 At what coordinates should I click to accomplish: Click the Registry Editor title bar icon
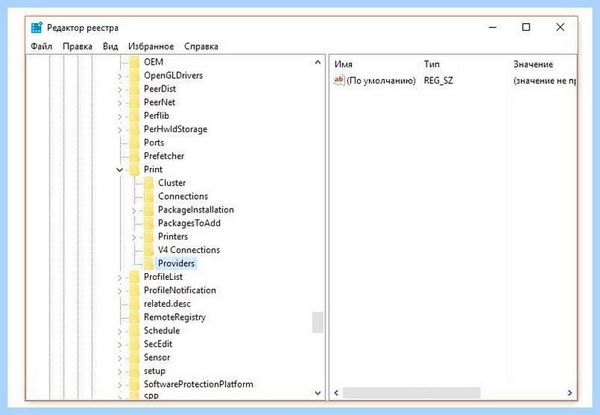37,28
